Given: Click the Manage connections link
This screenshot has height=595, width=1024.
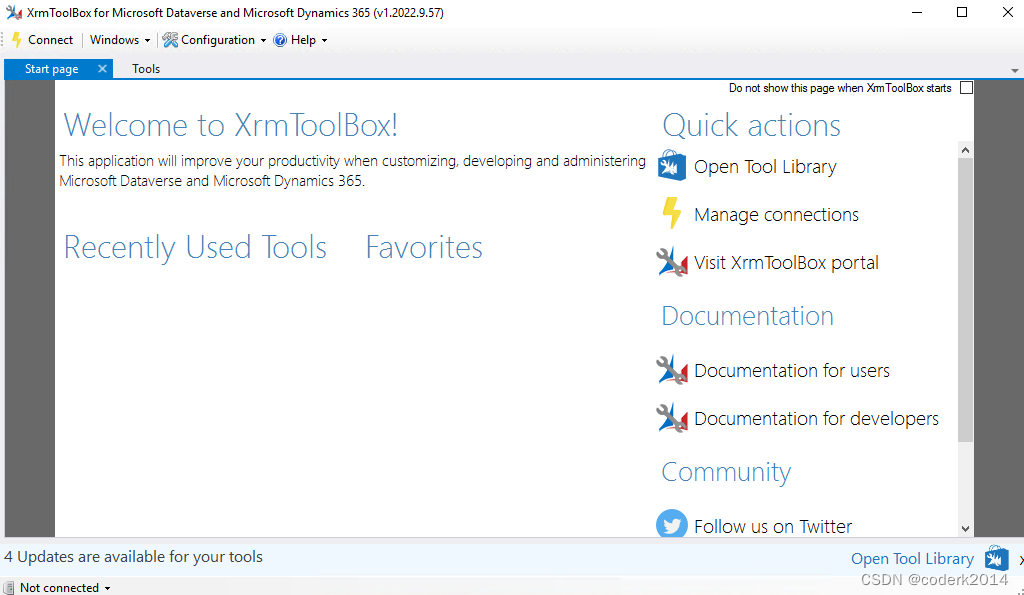Looking at the screenshot, I should pos(776,214).
